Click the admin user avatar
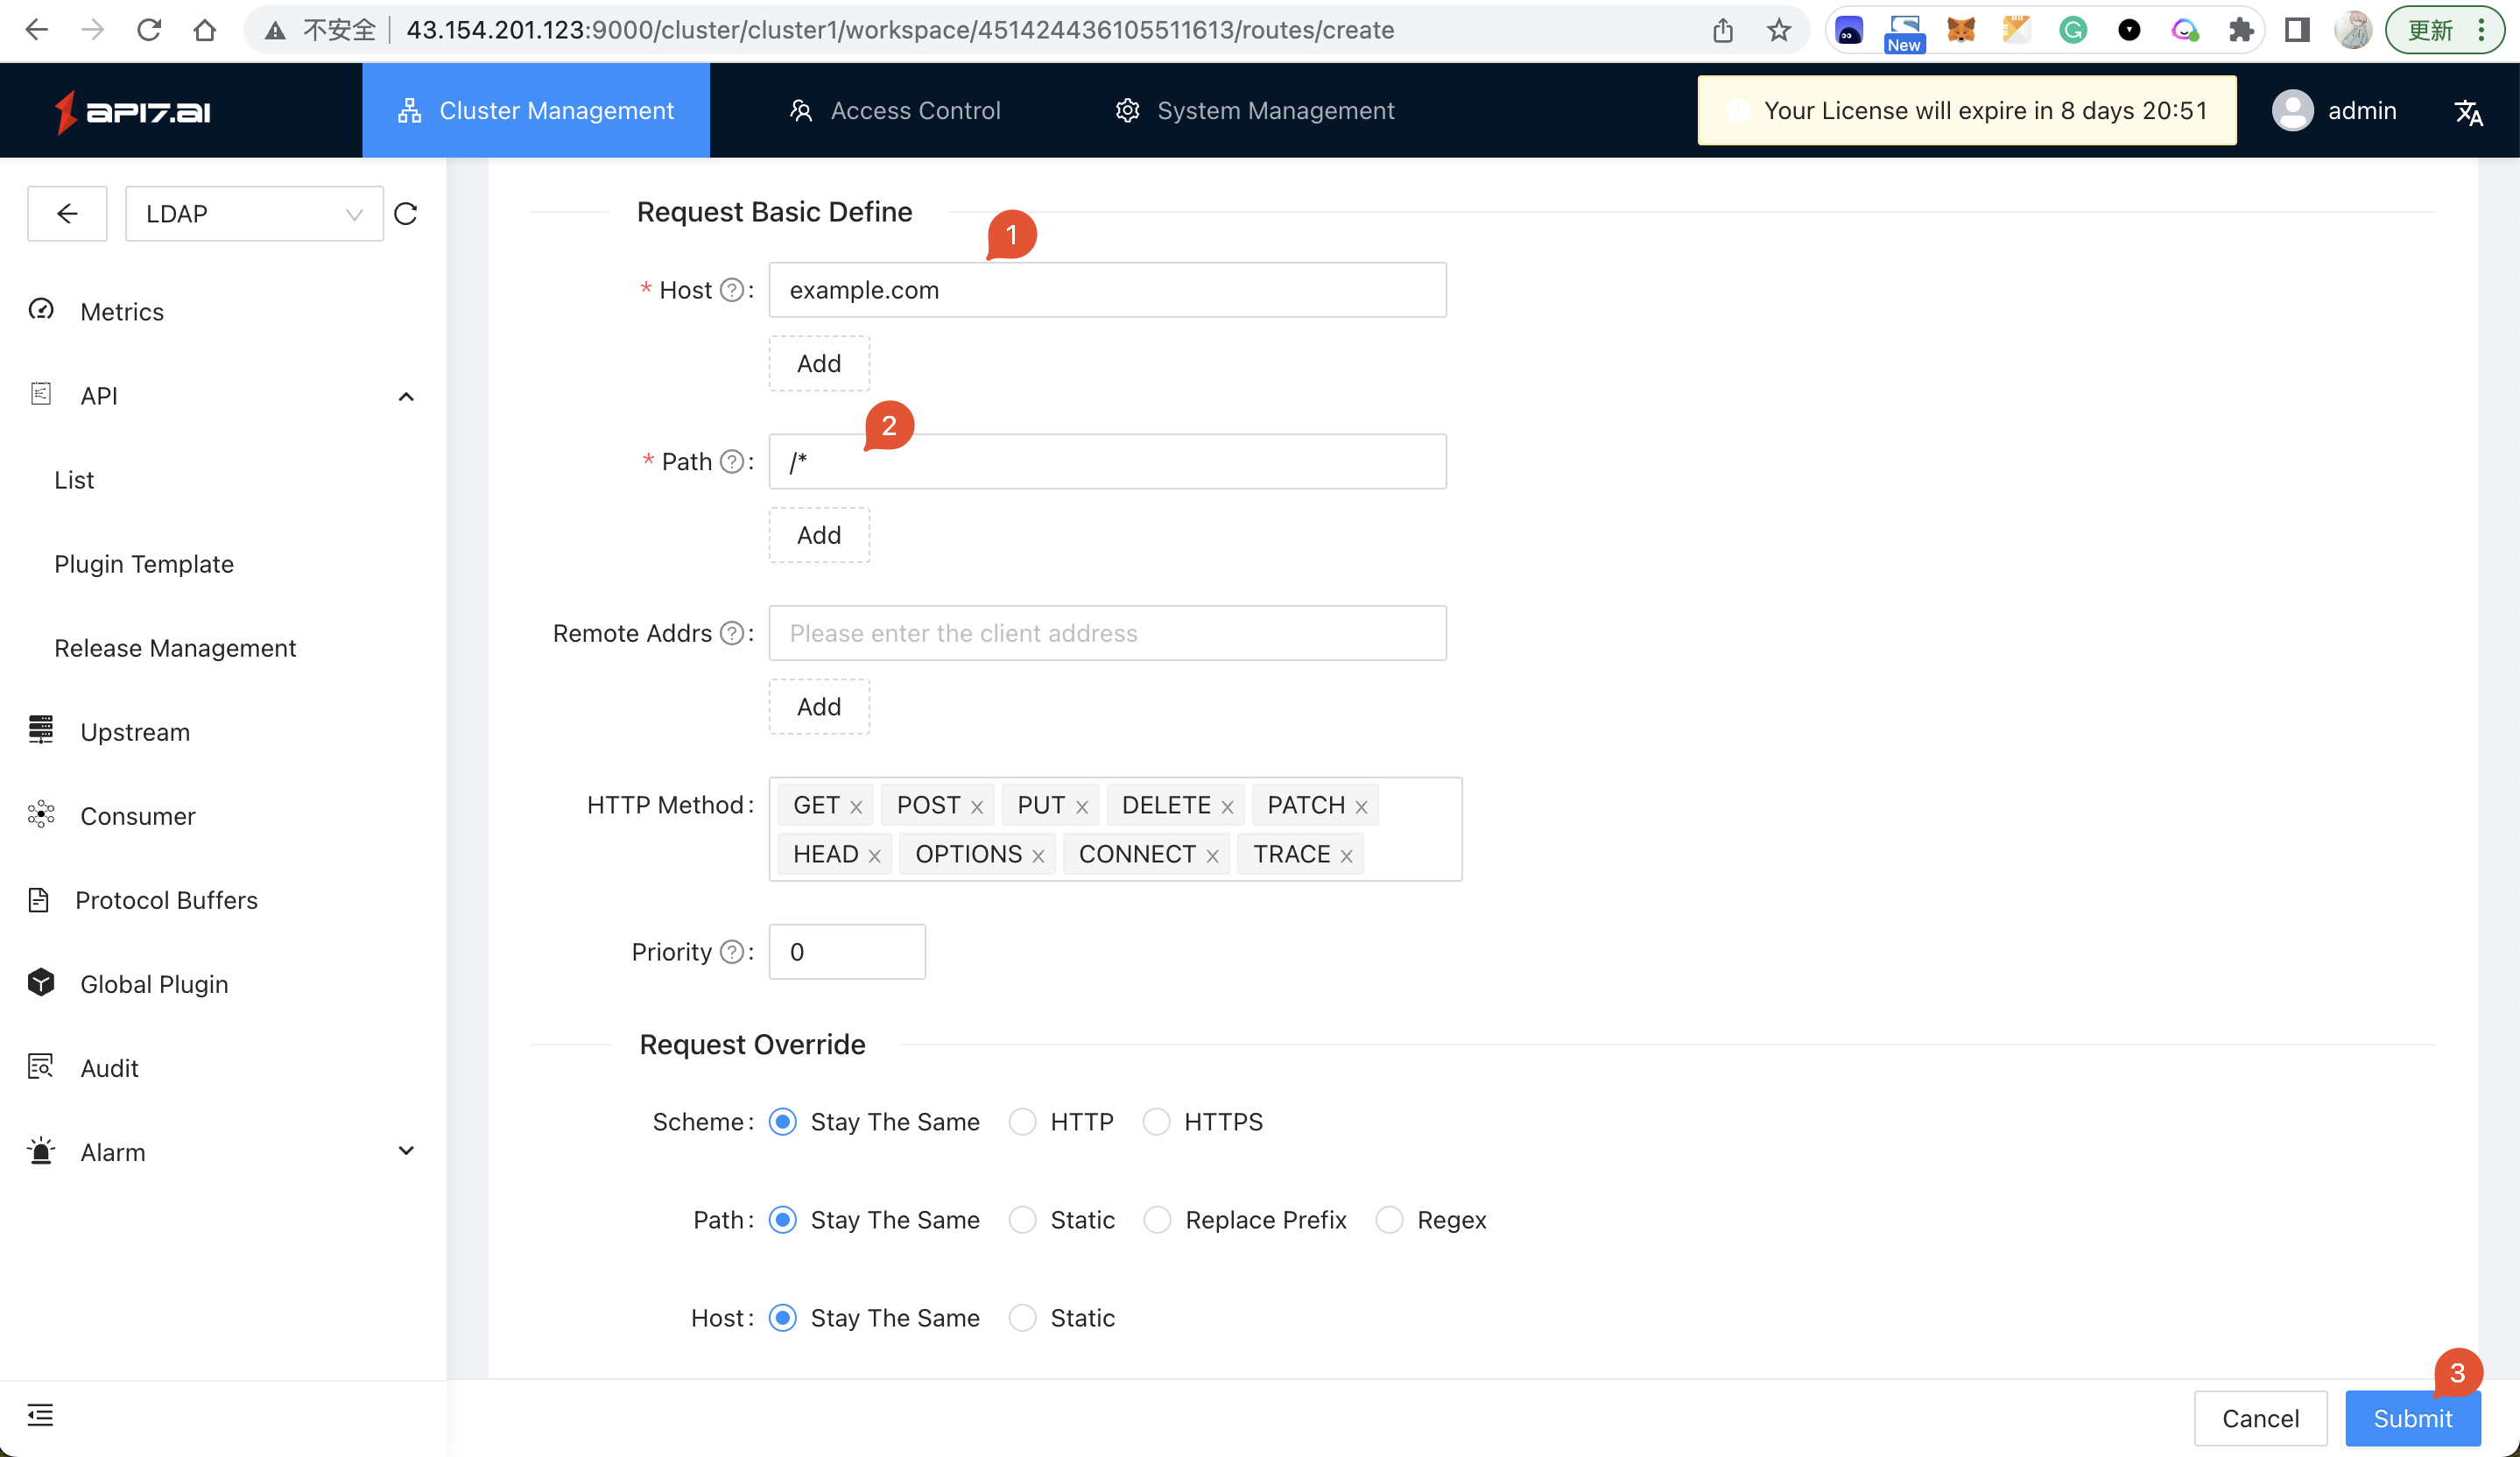This screenshot has width=2520, height=1457. click(2292, 111)
